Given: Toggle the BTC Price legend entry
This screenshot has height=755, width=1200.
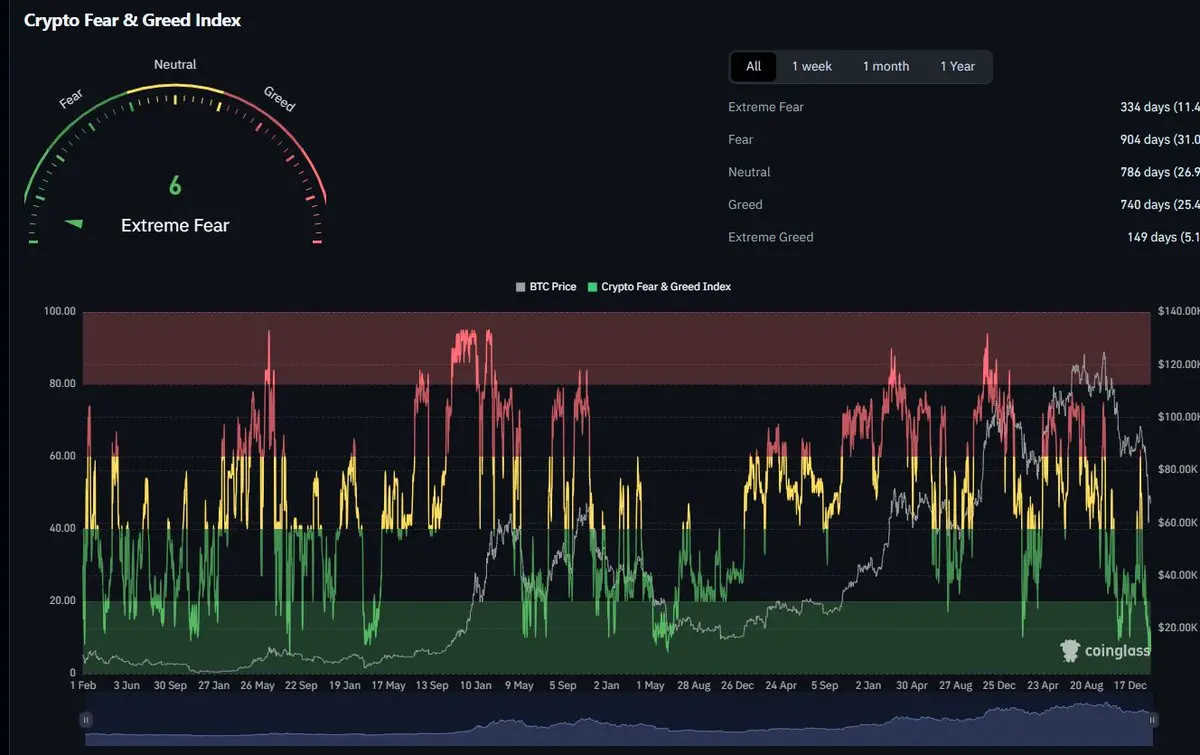Looking at the screenshot, I should pyautogui.click(x=546, y=287).
